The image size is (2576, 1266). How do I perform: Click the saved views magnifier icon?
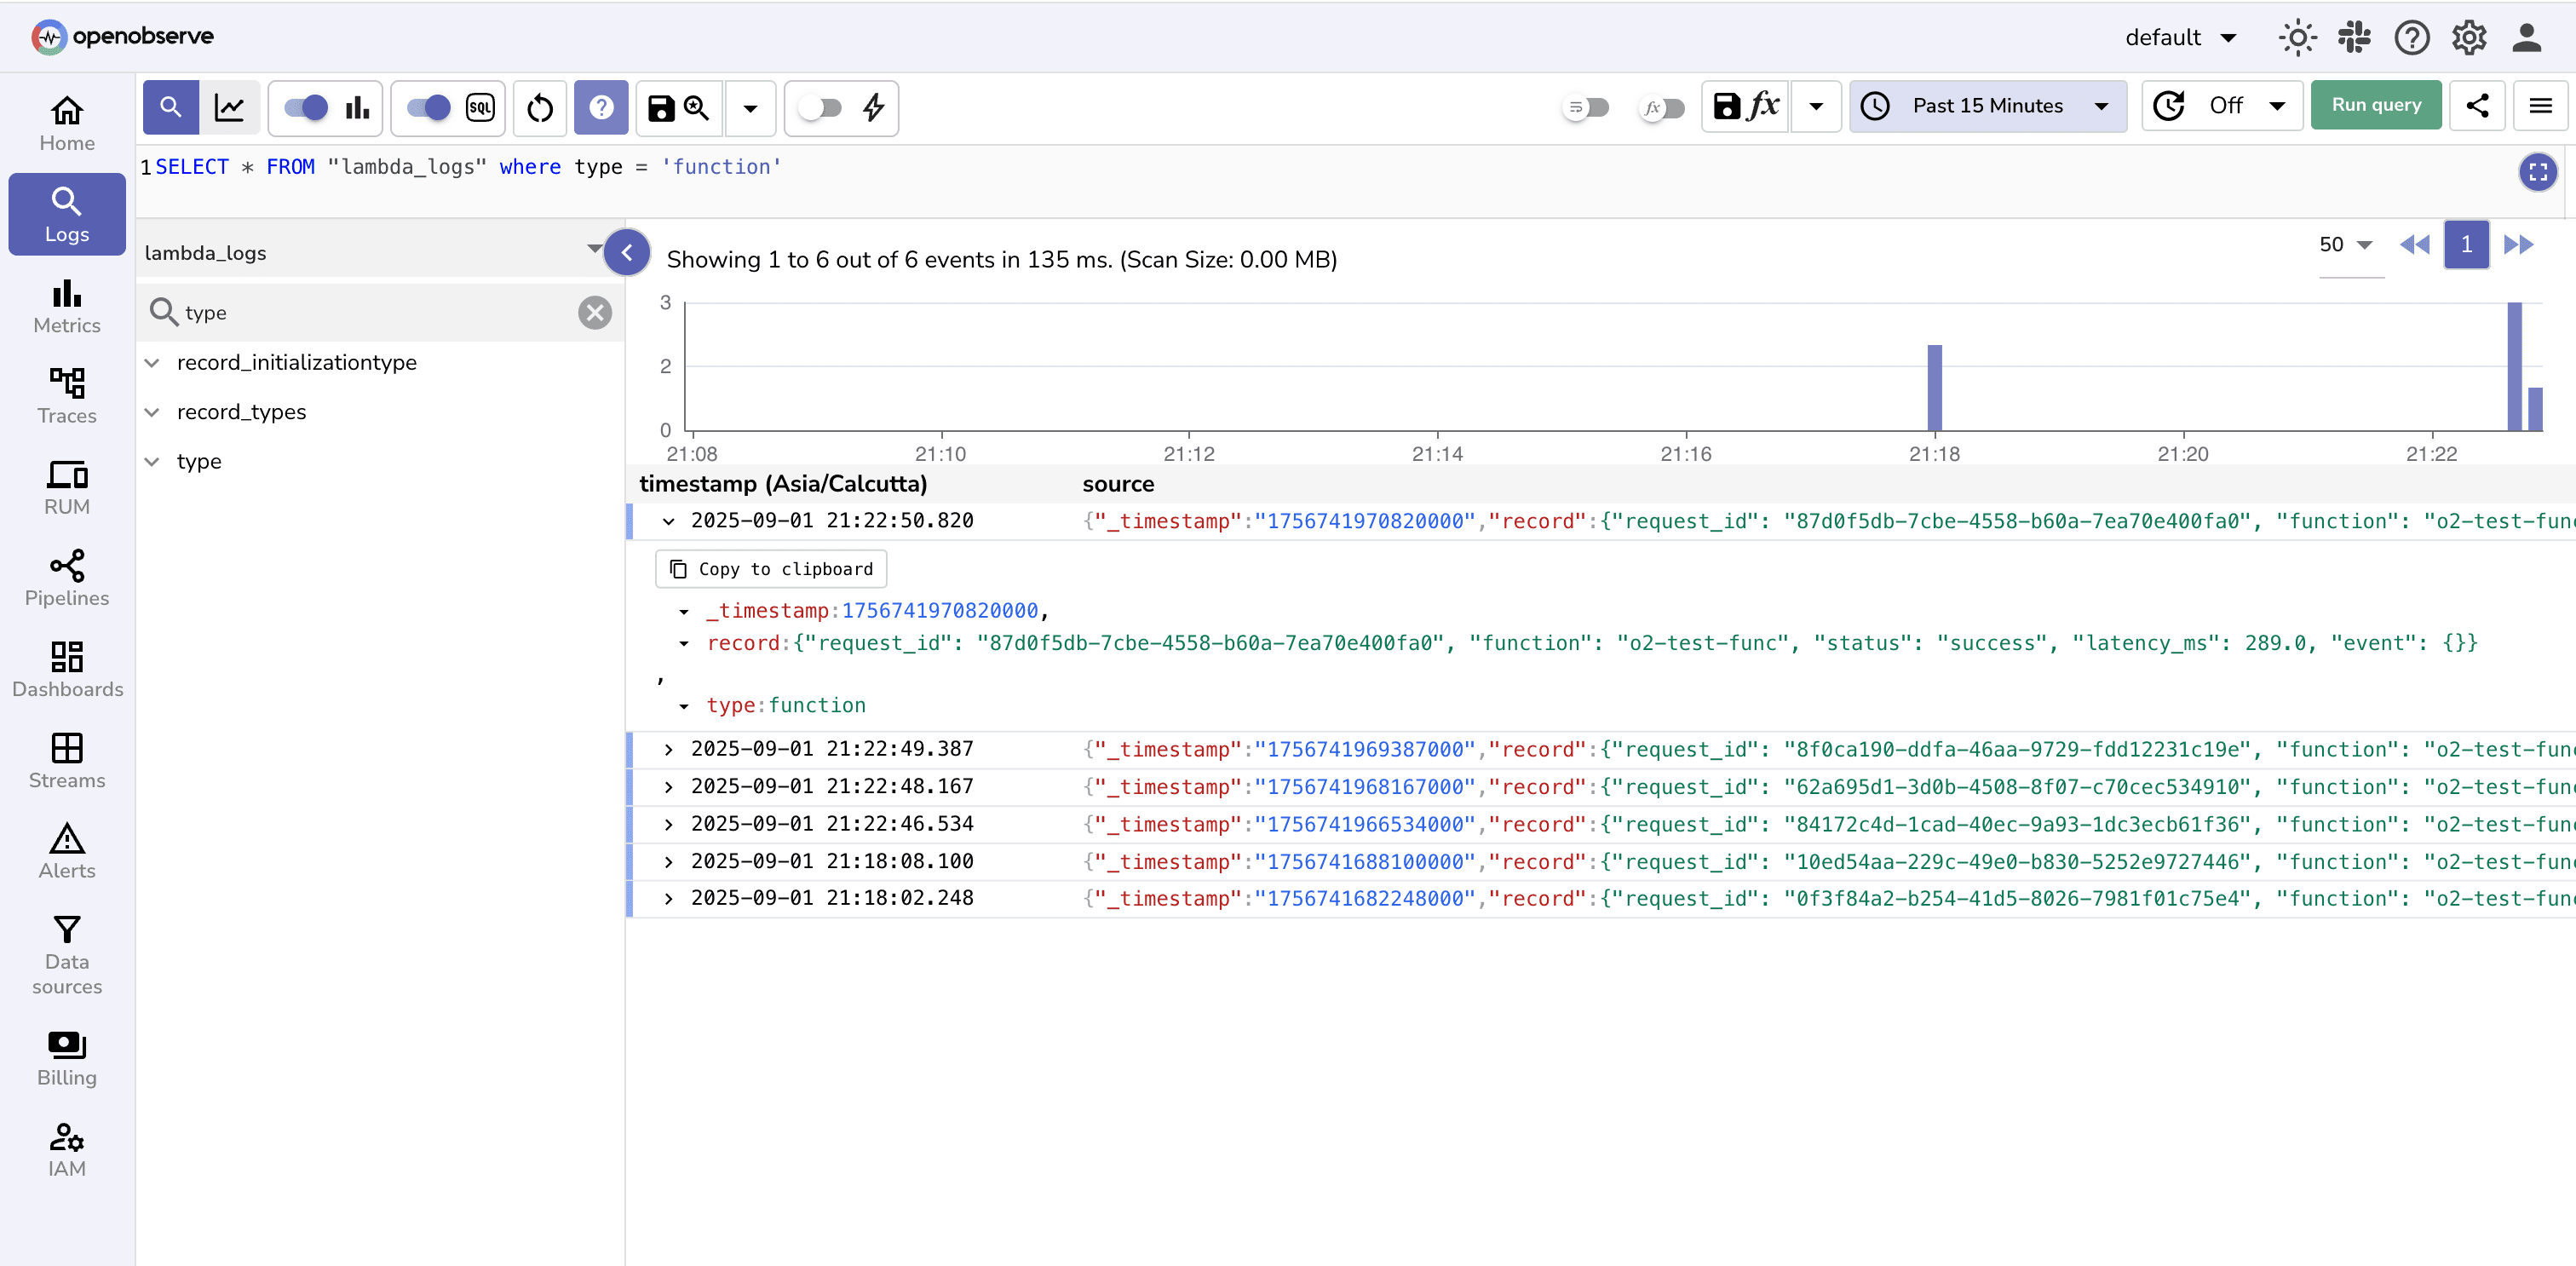coord(695,108)
